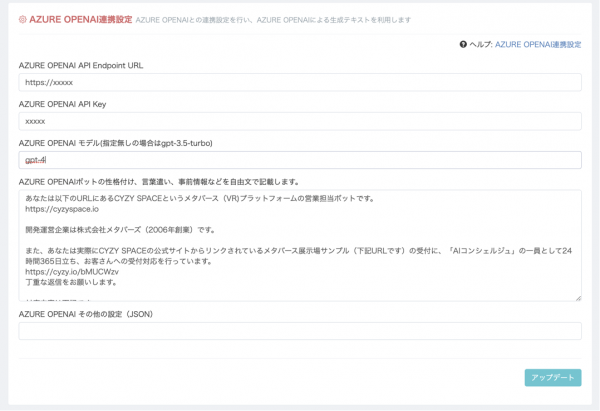Click the AZURE OPENAI API Key label
This screenshot has height=411, width=600.
click(x=62, y=104)
